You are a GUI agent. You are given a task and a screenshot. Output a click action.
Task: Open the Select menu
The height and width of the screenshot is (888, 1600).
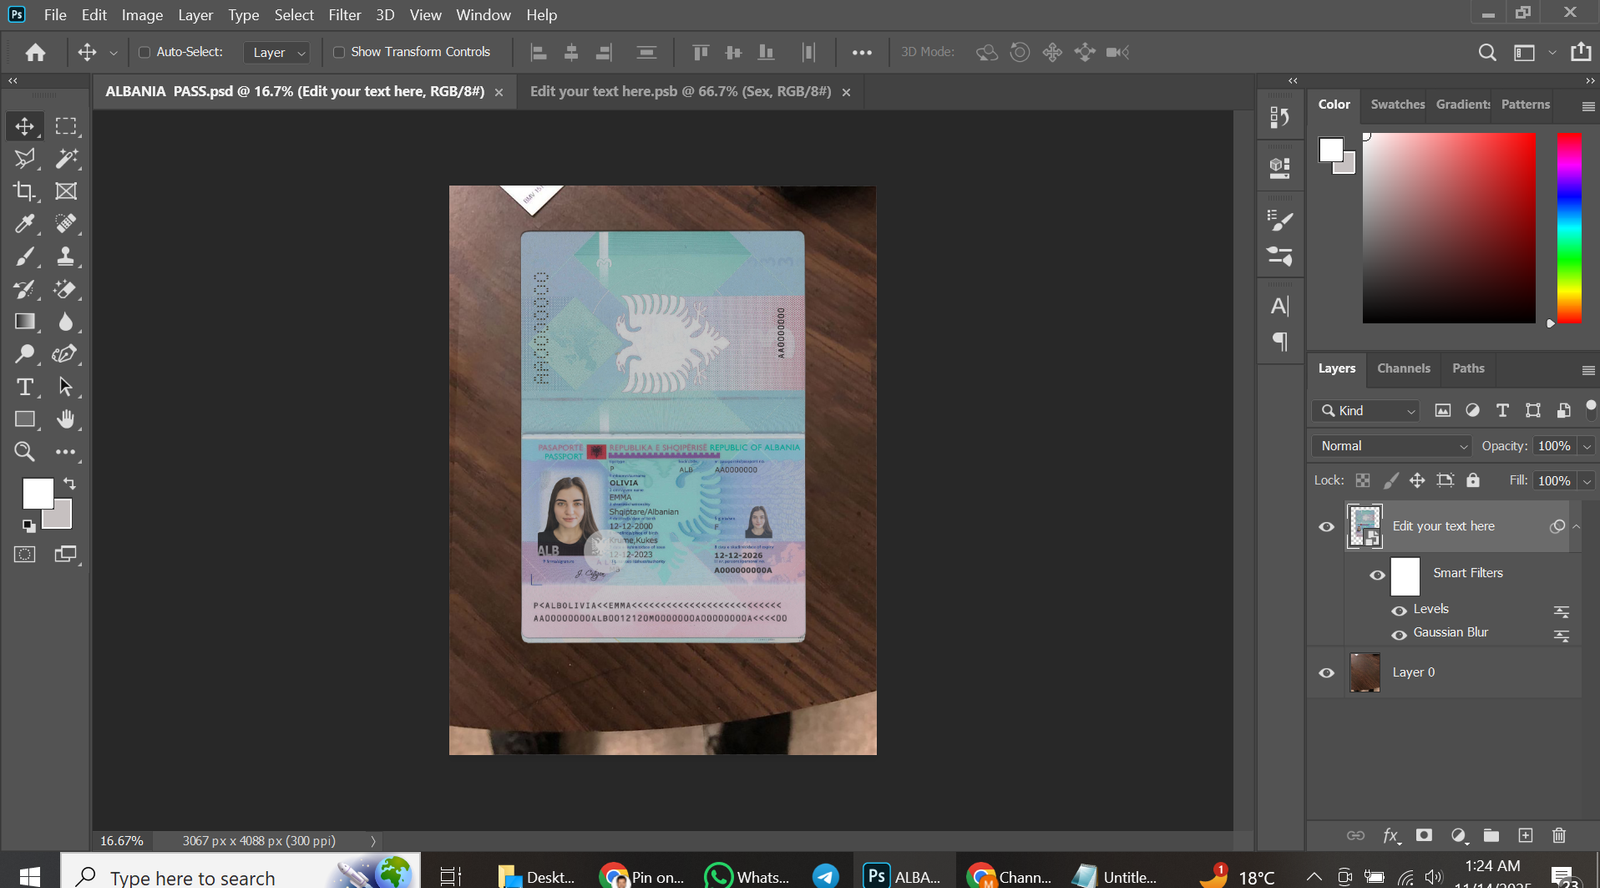point(294,15)
